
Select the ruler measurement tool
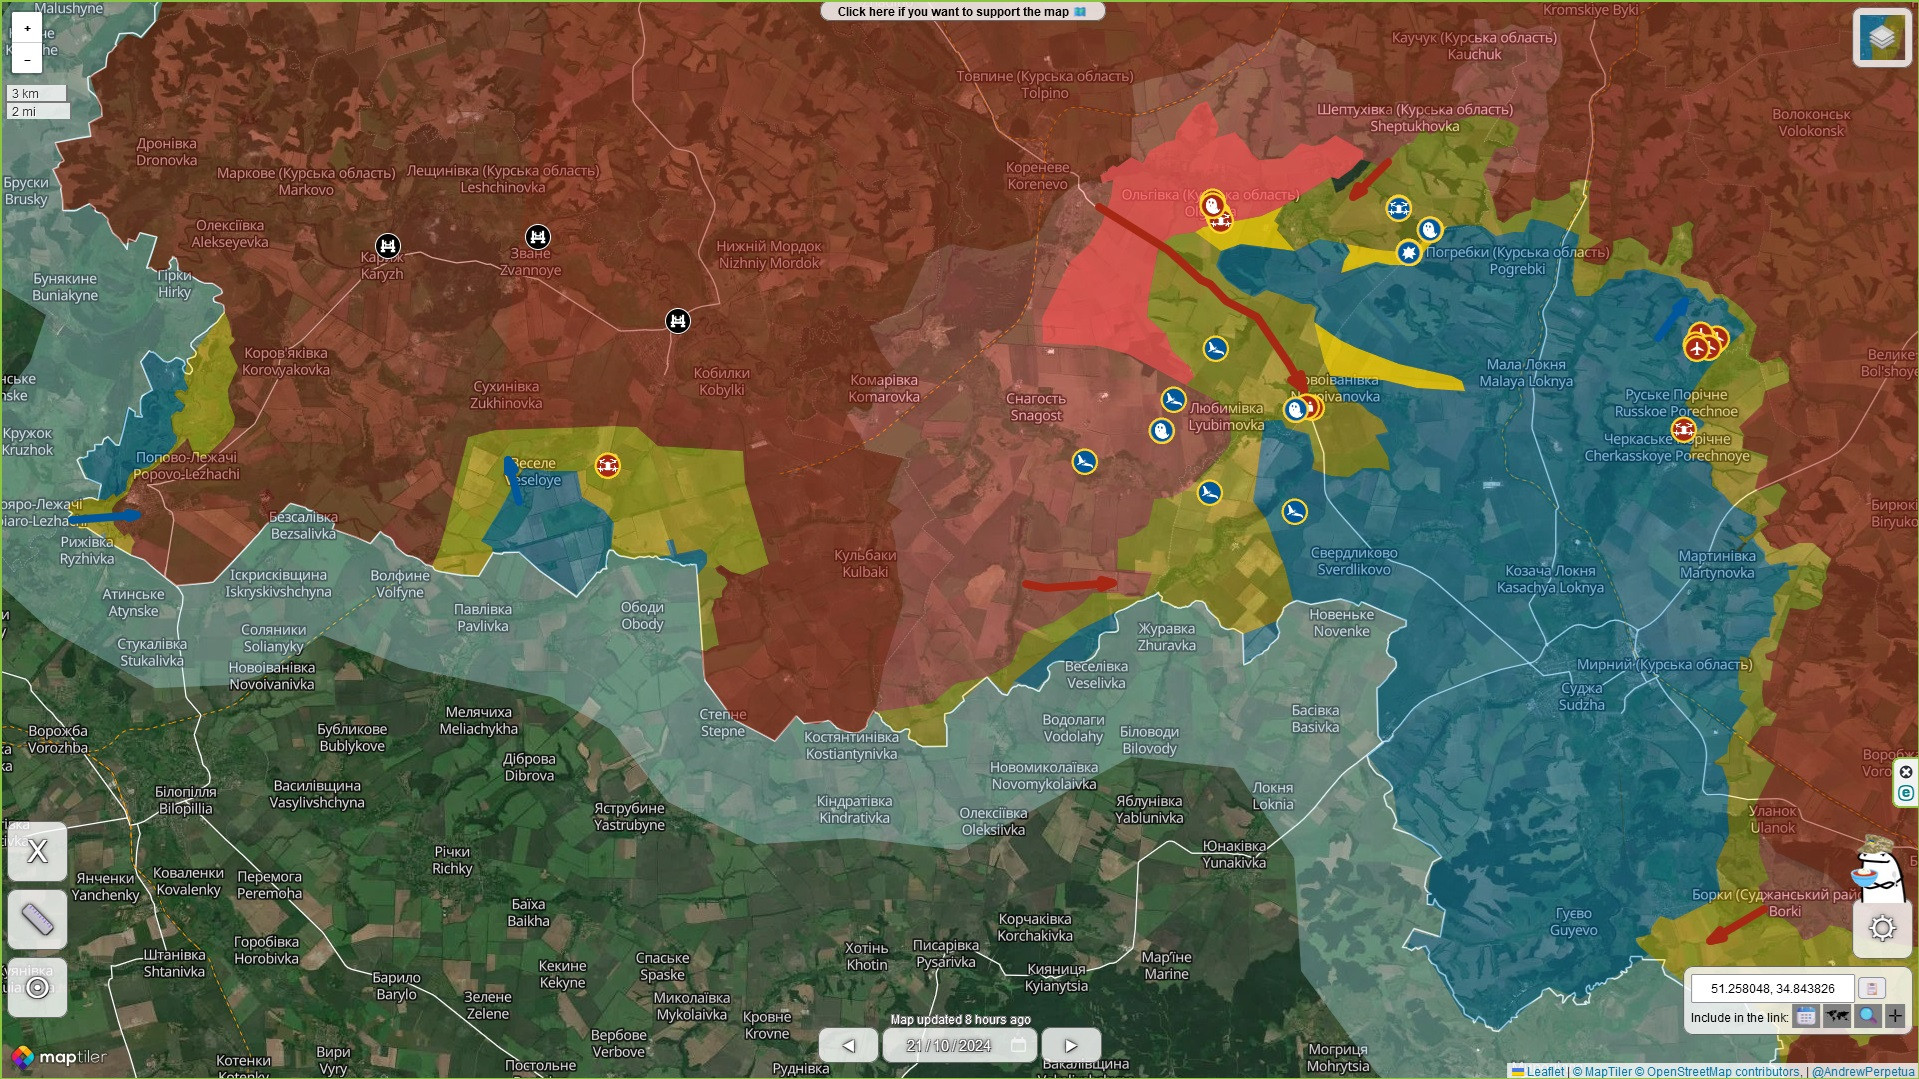click(37, 919)
